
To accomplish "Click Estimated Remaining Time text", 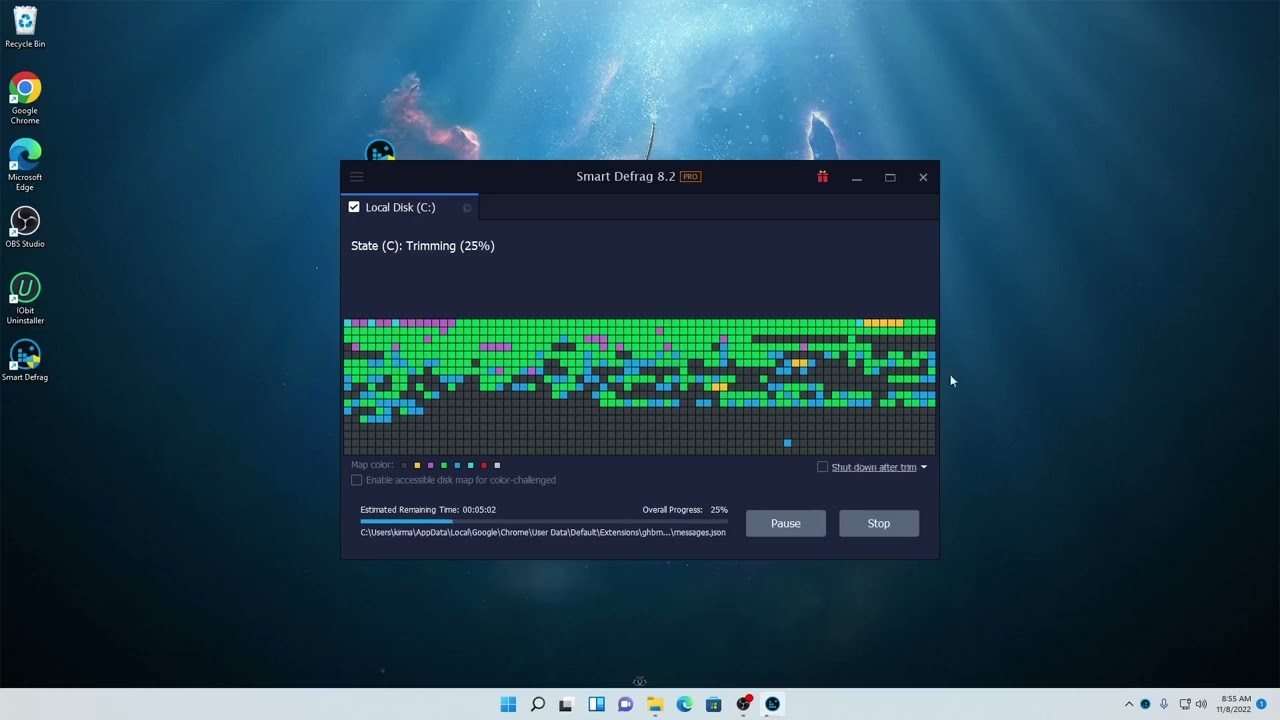I will click(x=428, y=510).
